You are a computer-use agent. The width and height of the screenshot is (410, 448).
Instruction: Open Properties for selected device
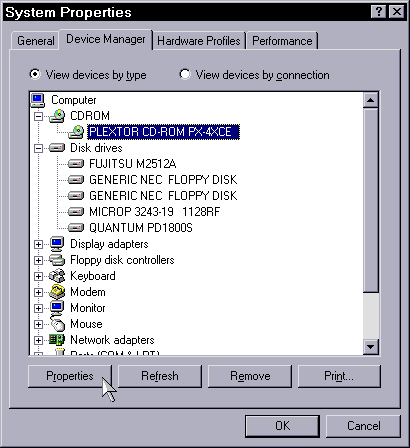(x=70, y=376)
